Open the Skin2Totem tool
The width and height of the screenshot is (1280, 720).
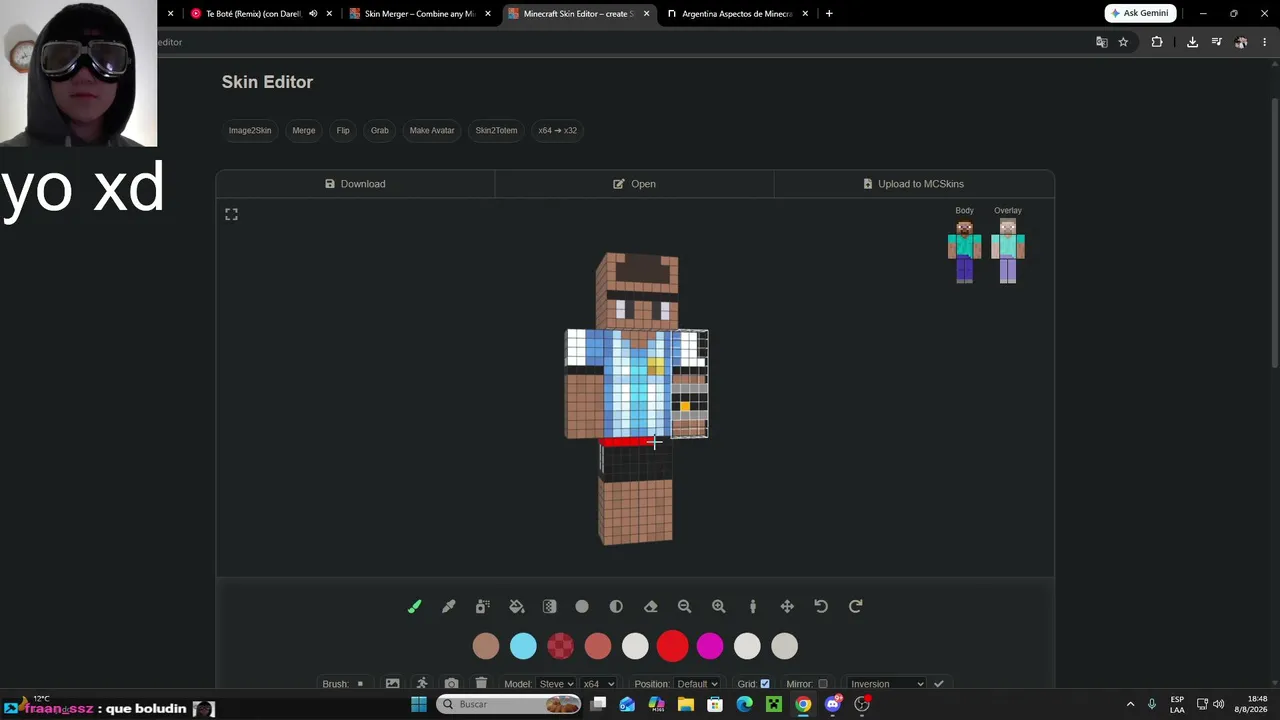[497, 130]
